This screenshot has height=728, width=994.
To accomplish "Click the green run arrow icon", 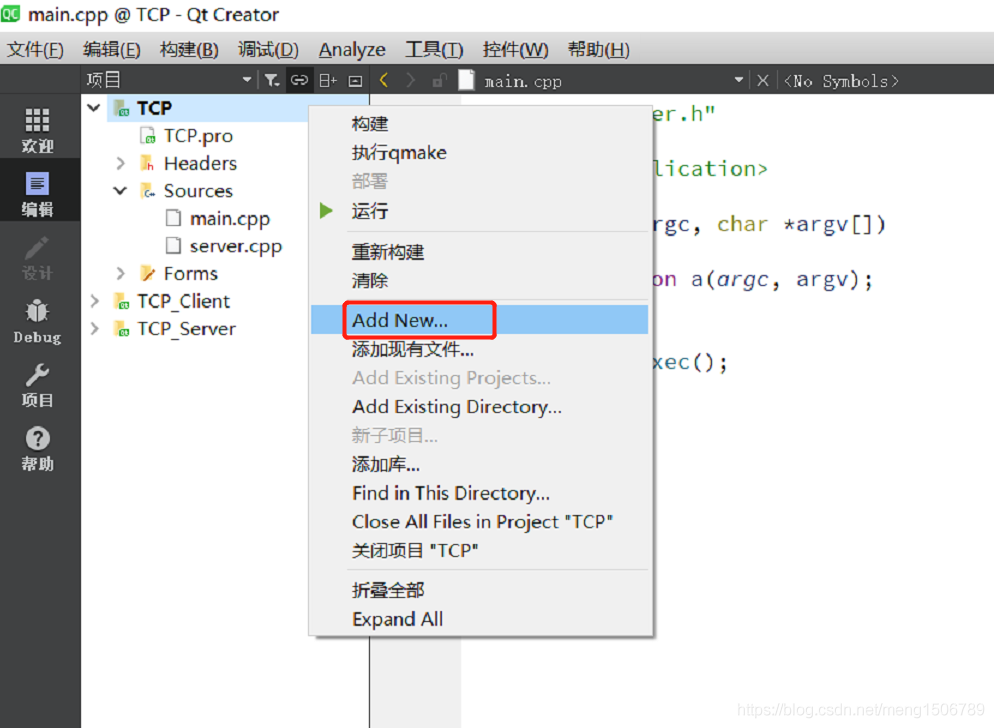I will pyautogui.click(x=326, y=211).
